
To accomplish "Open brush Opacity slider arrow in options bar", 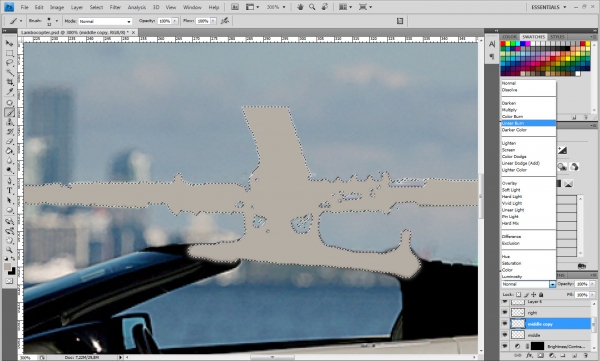I will (x=175, y=21).
